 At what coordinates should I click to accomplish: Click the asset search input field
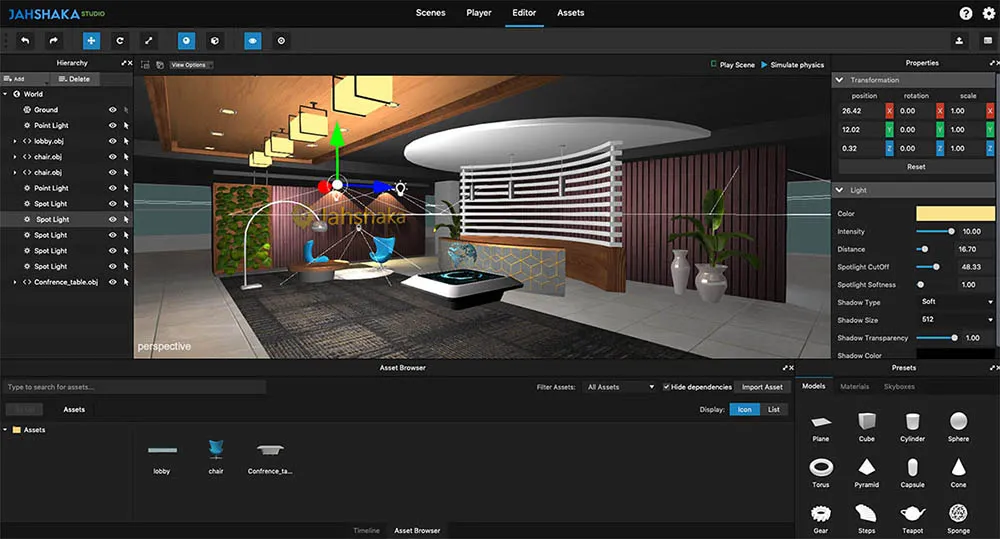(x=135, y=387)
